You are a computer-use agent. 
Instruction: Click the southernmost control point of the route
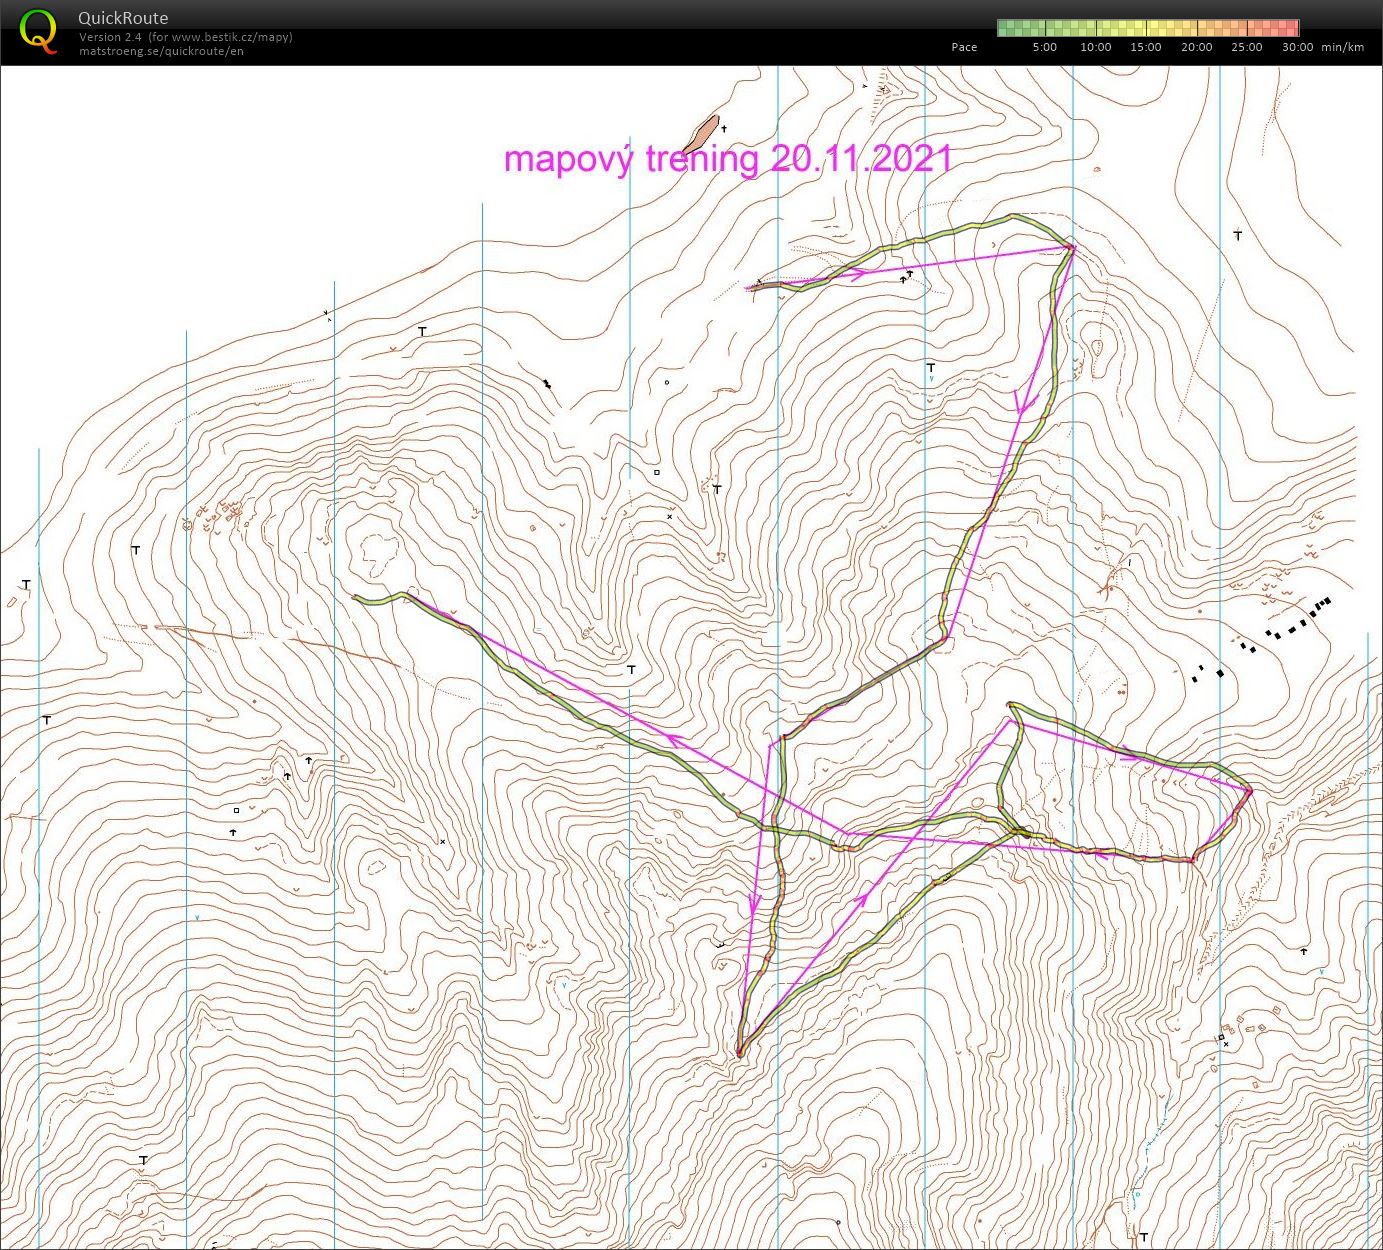(x=739, y=1051)
